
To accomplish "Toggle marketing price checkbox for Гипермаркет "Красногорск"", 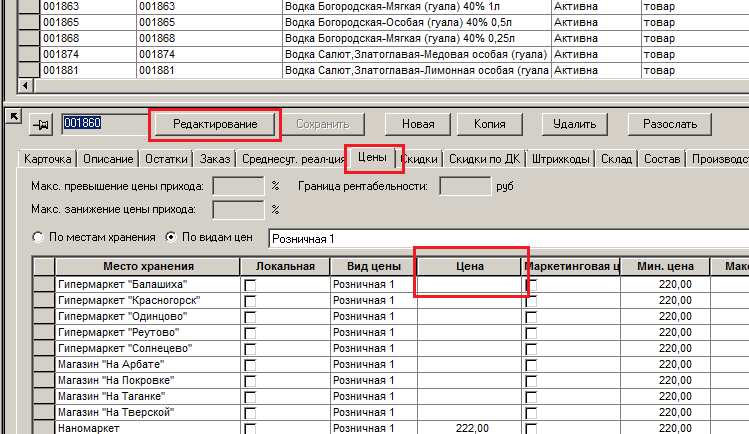I will (531, 301).
